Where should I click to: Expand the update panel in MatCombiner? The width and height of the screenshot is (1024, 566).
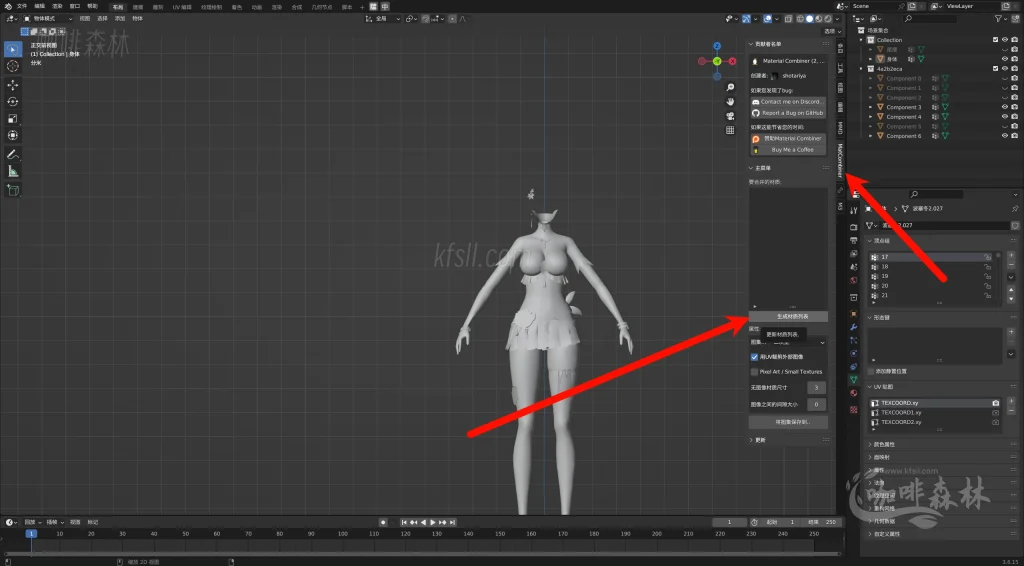[758, 440]
